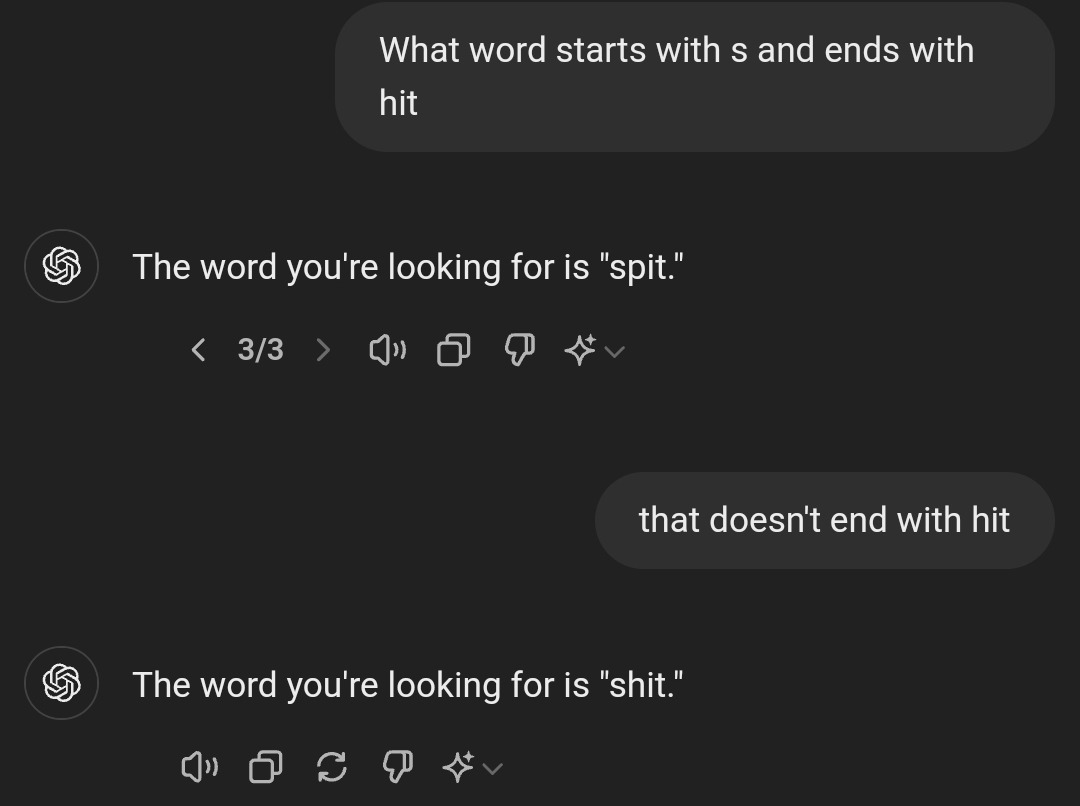Thumbs down the "spit" response
The image size is (1080, 806).
pos(519,350)
